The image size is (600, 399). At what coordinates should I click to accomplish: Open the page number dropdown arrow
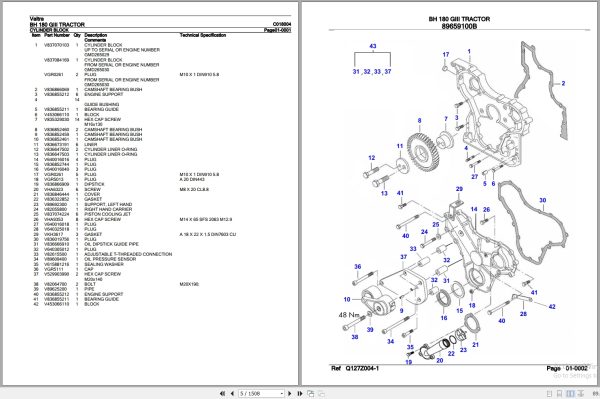pos(282,393)
